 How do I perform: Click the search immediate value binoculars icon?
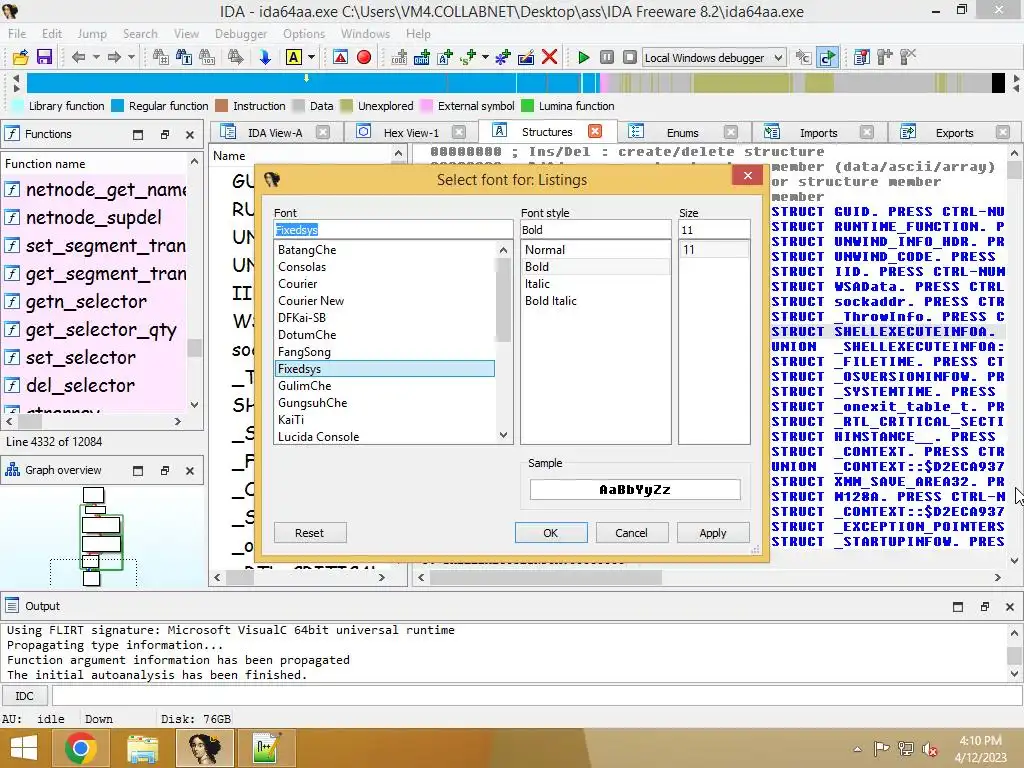coord(160,57)
